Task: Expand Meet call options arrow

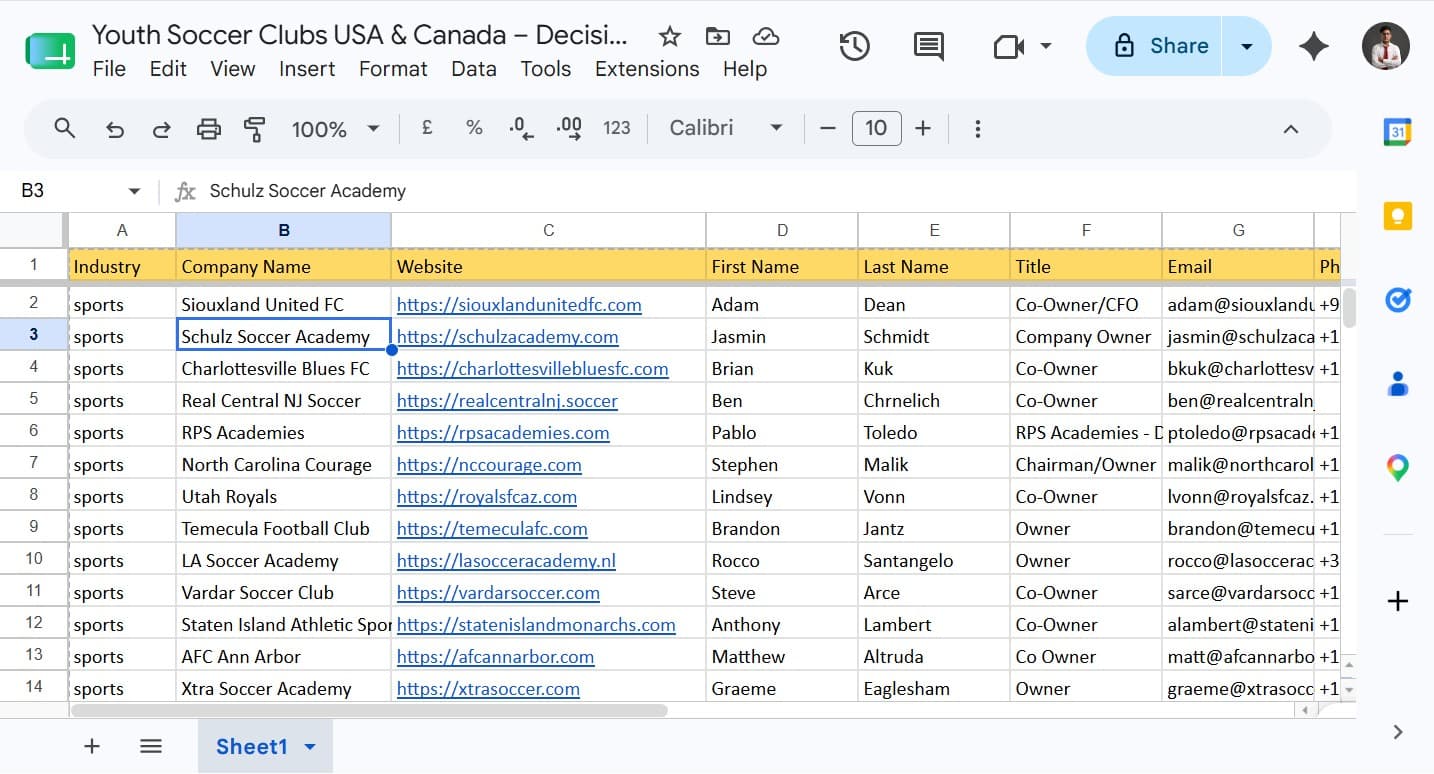Action: (1046, 46)
